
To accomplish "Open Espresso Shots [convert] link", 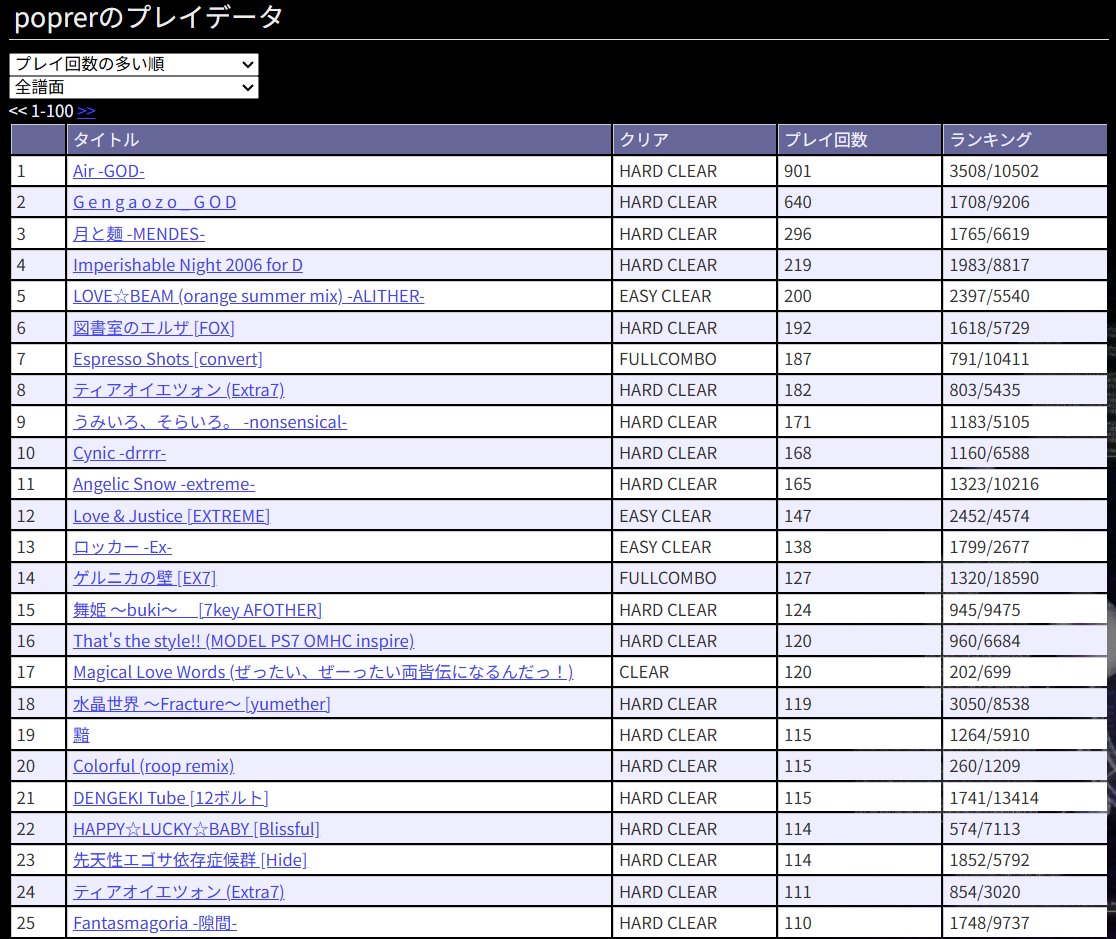I will pos(168,359).
